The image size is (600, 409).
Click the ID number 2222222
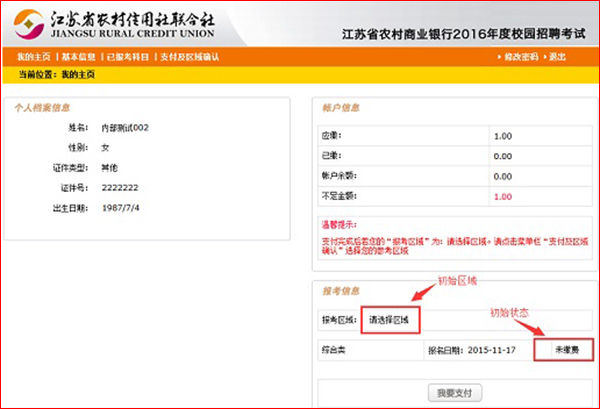[120, 188]
